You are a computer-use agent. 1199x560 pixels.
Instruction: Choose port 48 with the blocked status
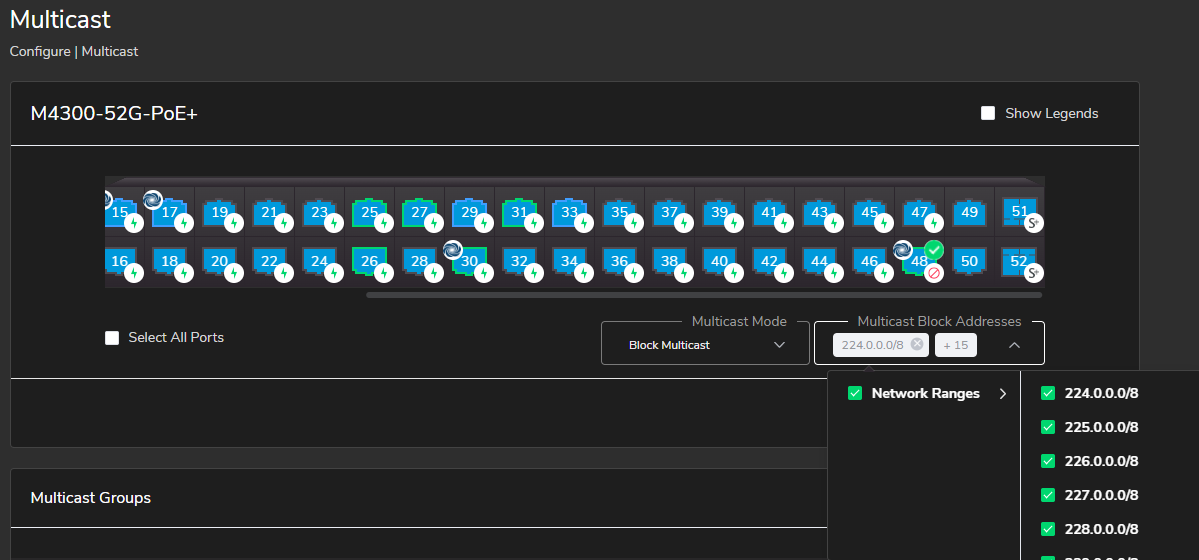coord(918,262)
